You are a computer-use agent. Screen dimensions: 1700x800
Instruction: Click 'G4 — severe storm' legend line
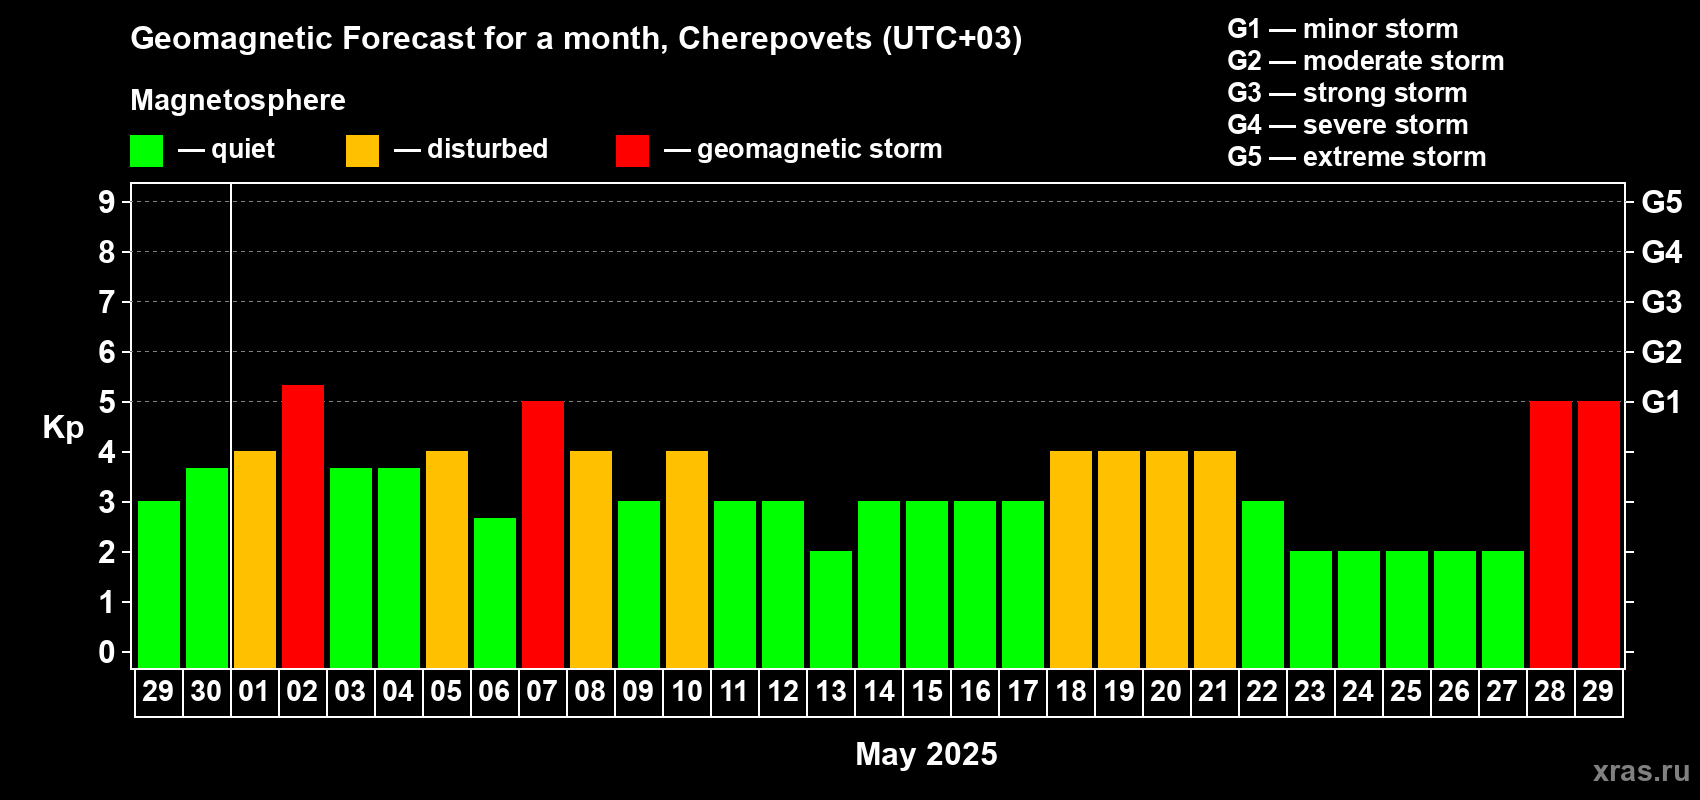[1348, 125]
